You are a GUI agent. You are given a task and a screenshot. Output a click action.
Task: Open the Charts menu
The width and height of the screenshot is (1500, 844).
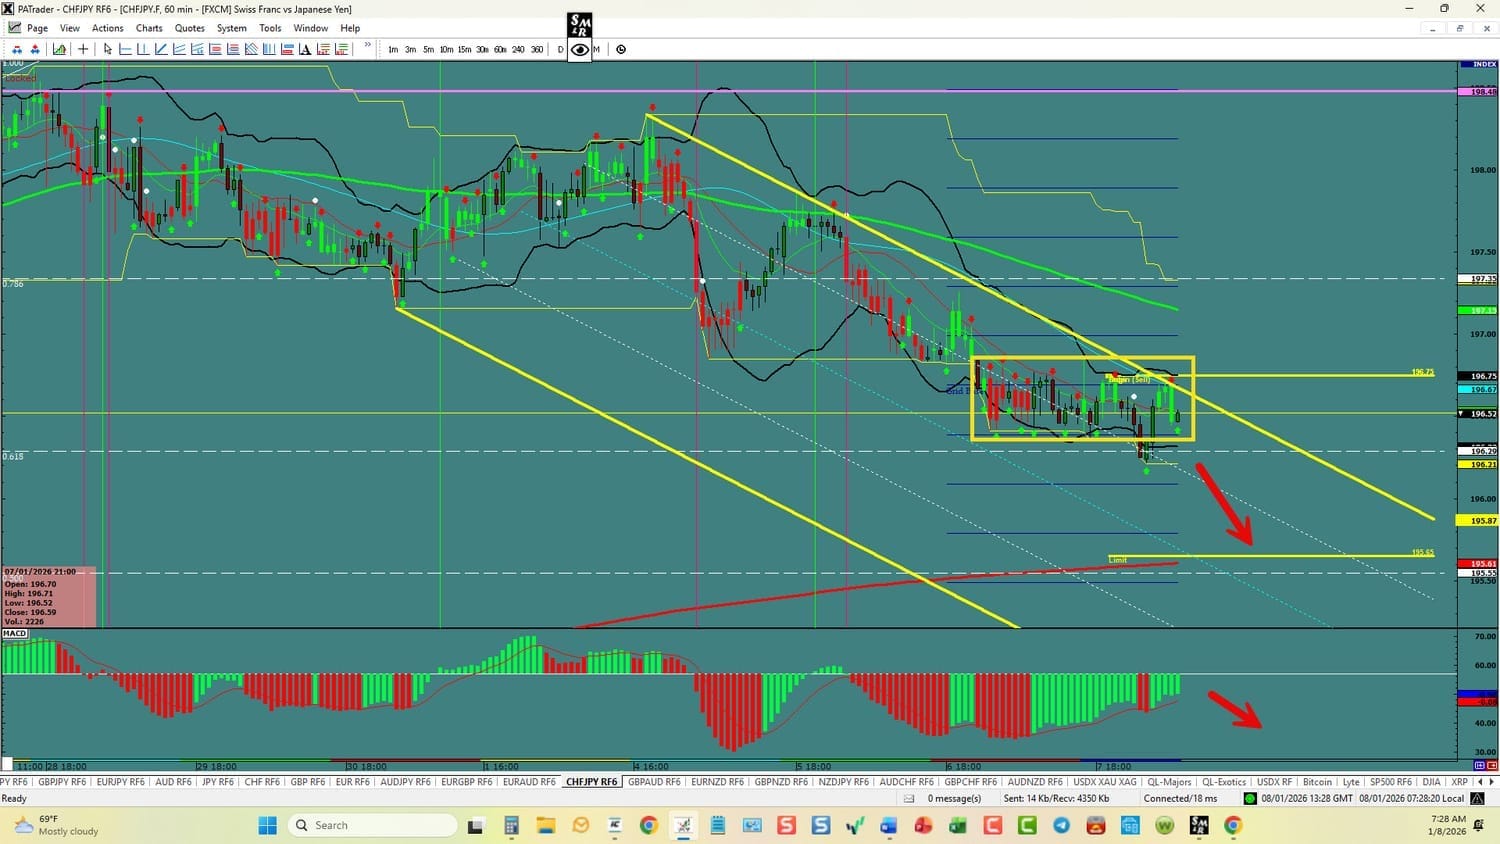pos(149,28)
